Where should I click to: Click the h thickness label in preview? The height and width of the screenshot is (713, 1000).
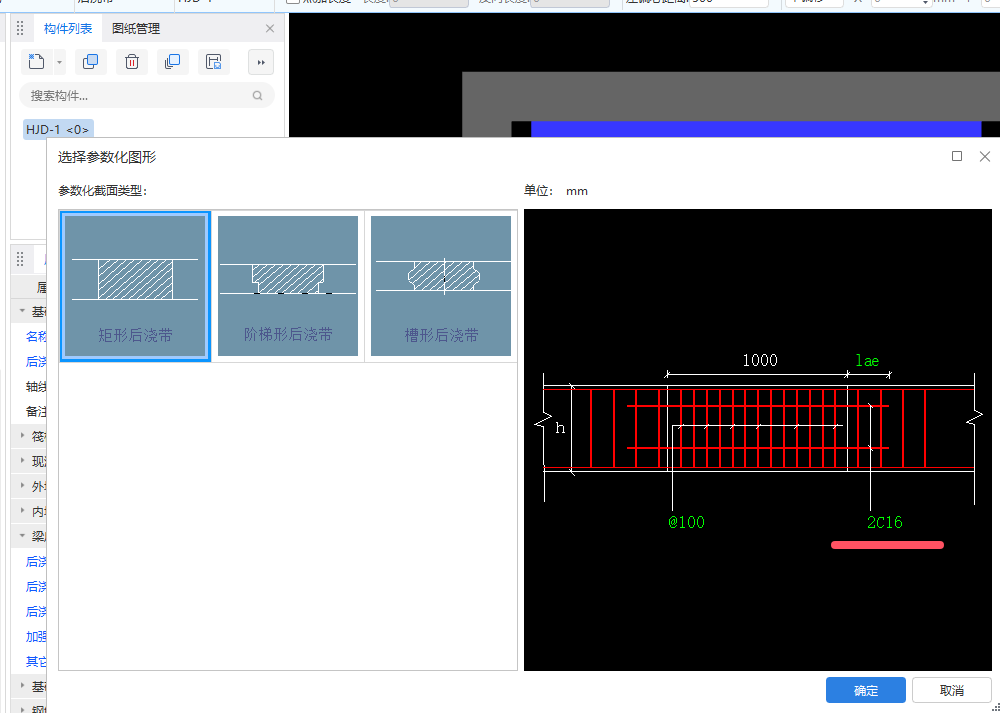560,428
